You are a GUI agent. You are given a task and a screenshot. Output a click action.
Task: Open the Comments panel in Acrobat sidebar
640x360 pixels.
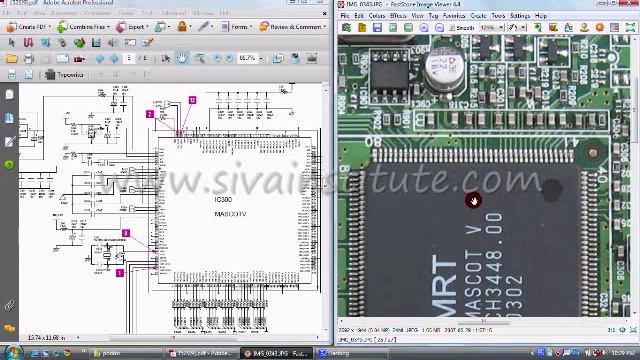coord(9,328)
